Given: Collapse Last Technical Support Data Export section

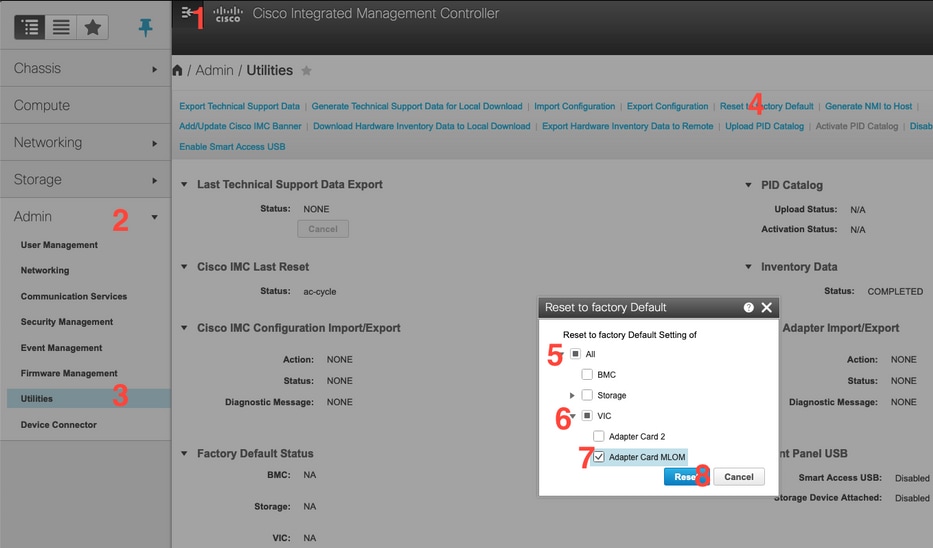Looking at the screenshot, I should coord(184,184).
